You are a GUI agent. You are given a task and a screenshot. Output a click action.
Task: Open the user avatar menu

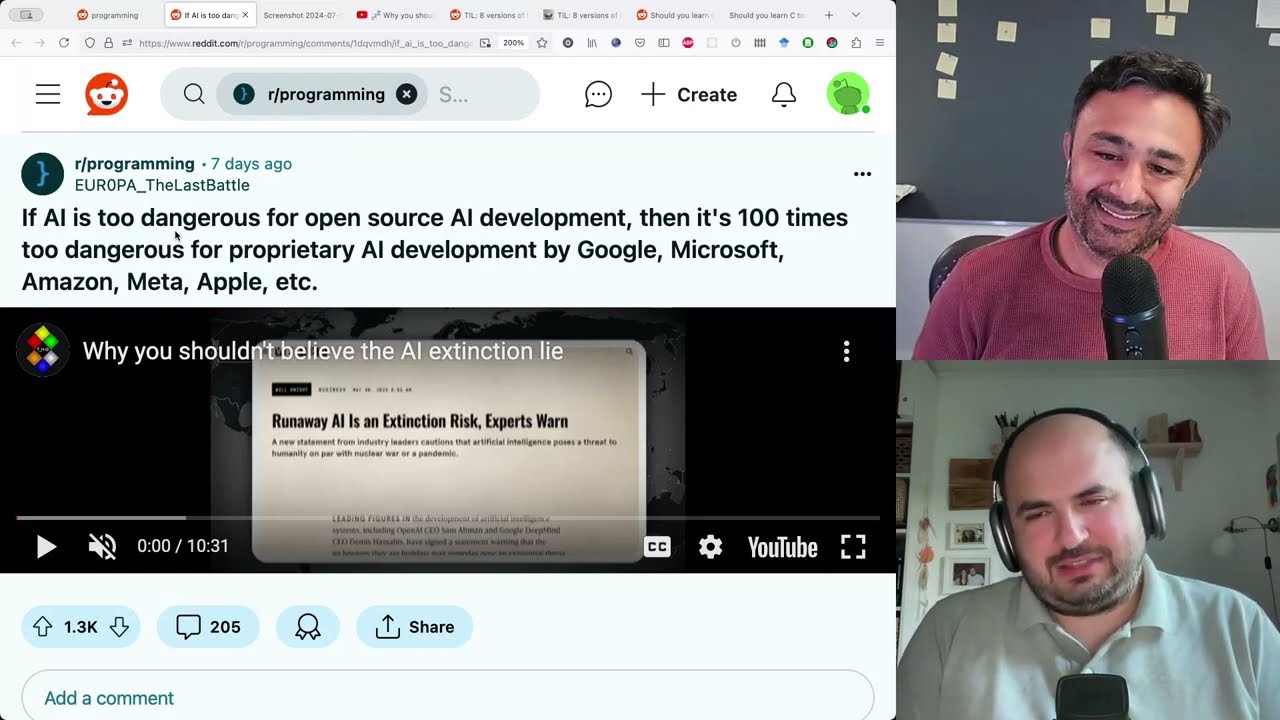coord(848,94)
